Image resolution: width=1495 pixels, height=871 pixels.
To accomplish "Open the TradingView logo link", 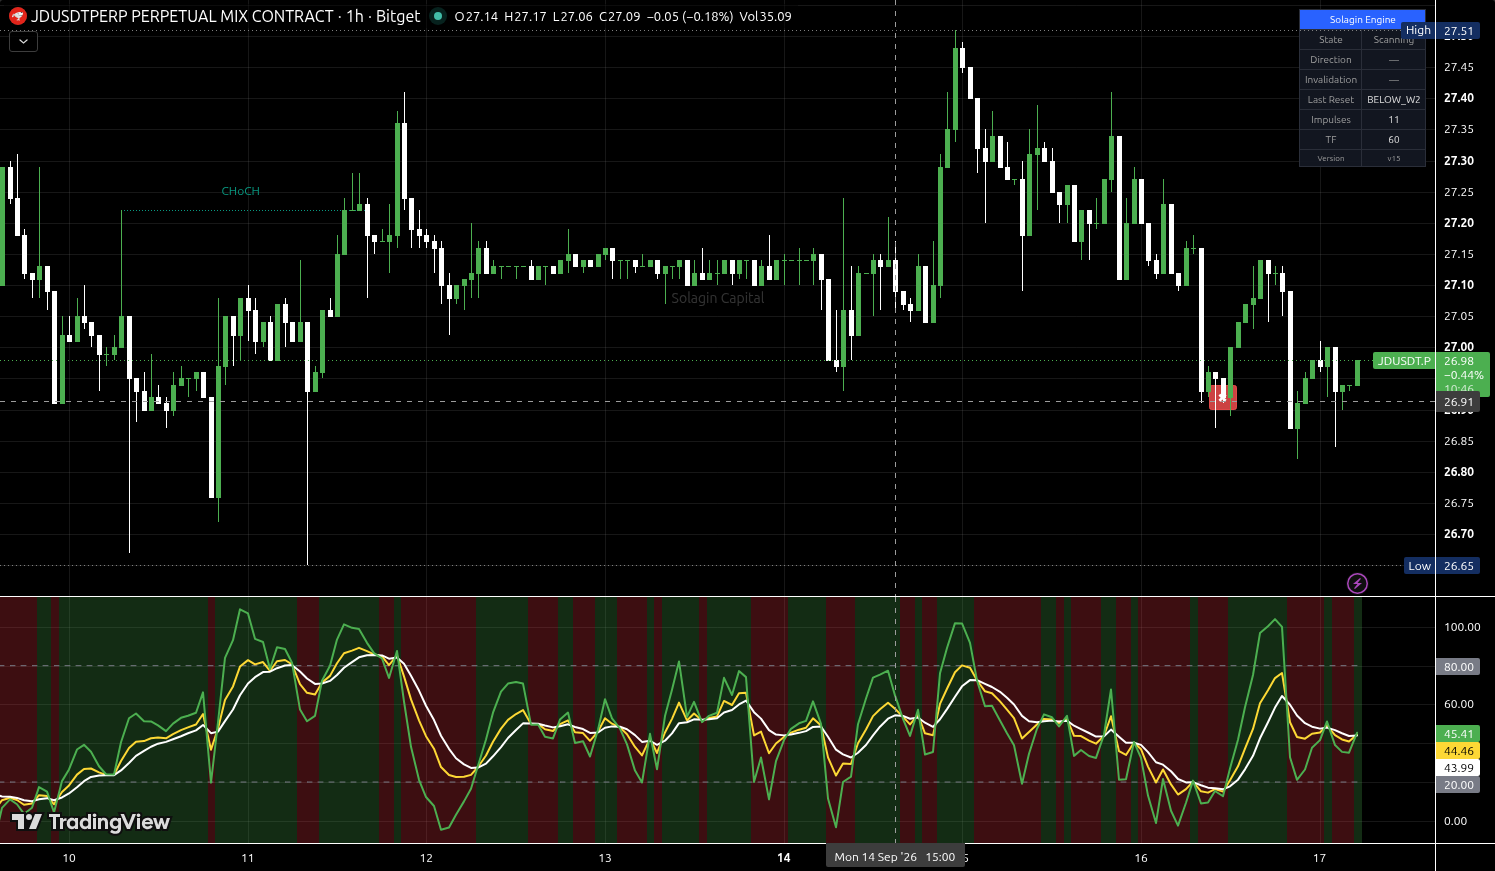I will pyautogui.click(x=91, y=822).
